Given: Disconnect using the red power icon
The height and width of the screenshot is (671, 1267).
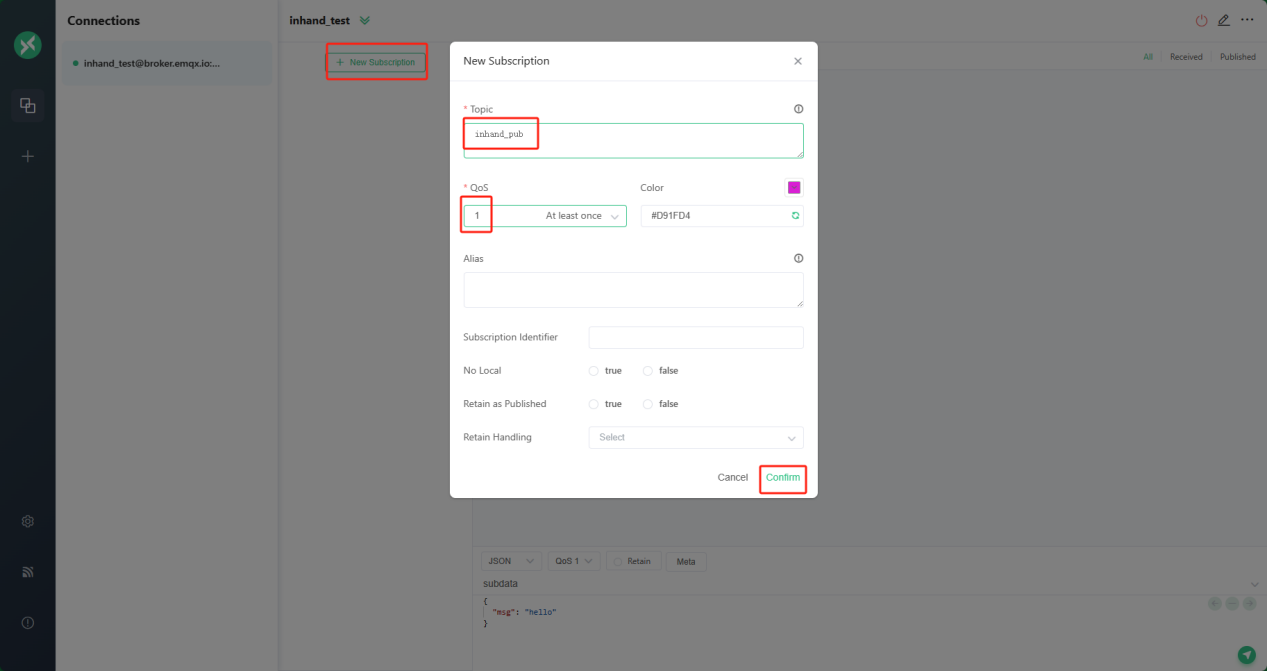Looking at the screenshot, I should [1201, 21].
